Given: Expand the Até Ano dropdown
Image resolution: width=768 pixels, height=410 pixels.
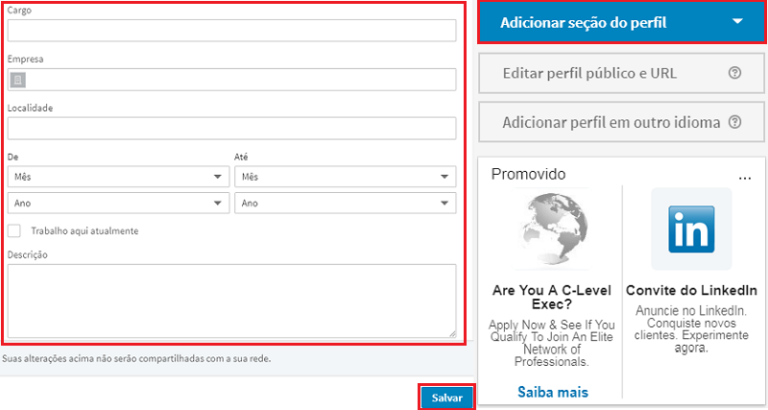Looking at the screenshot, I should click(345, 203).
